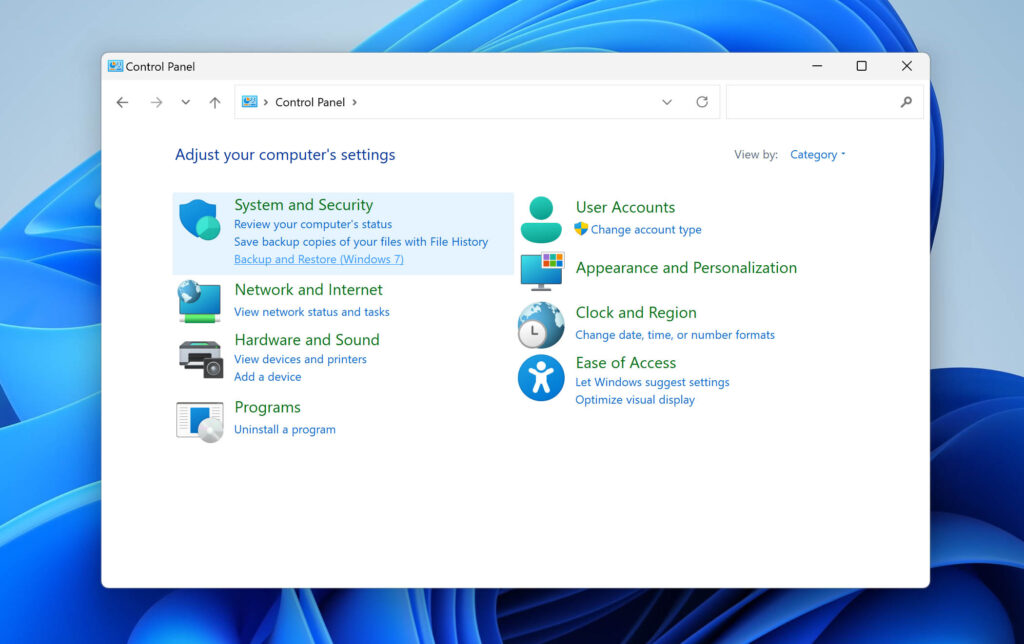Open the User Accounts person icon
The height and width of the screenshot is (644, 1024).
coord(541,219)
